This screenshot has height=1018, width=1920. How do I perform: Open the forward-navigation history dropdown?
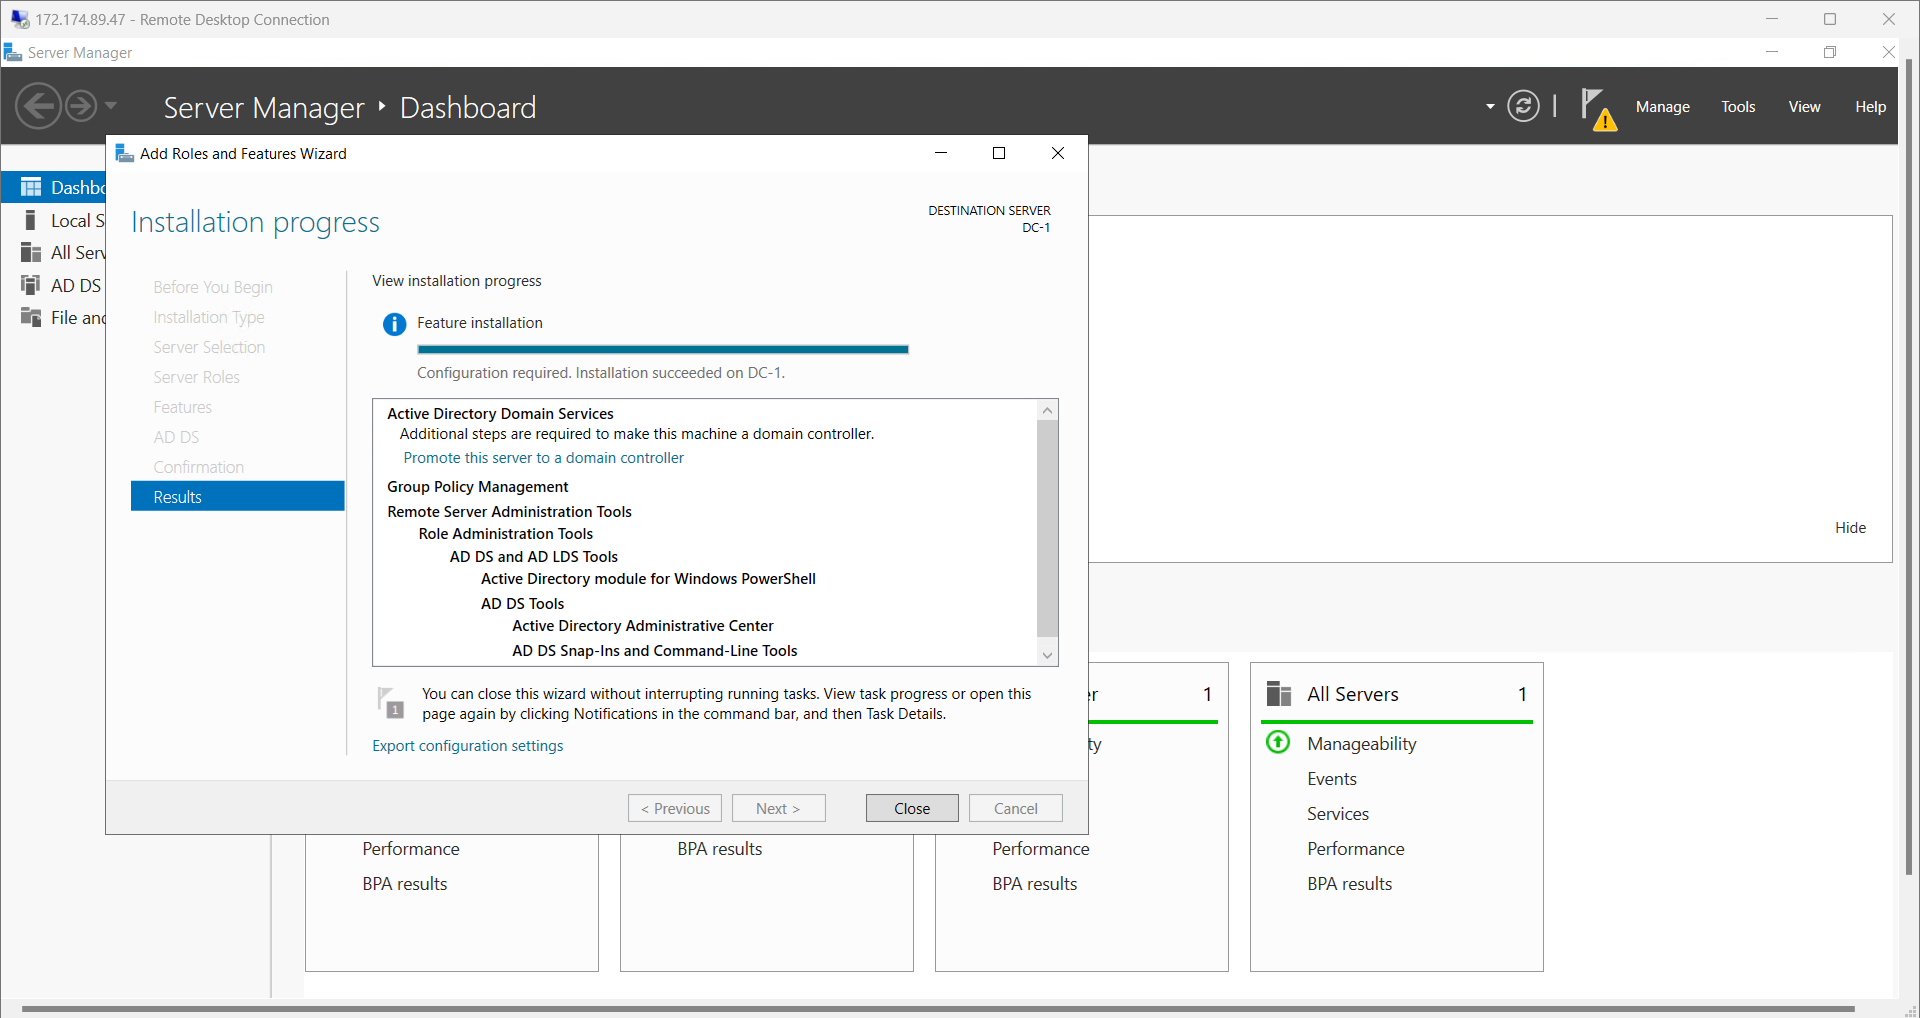[110, 105]
